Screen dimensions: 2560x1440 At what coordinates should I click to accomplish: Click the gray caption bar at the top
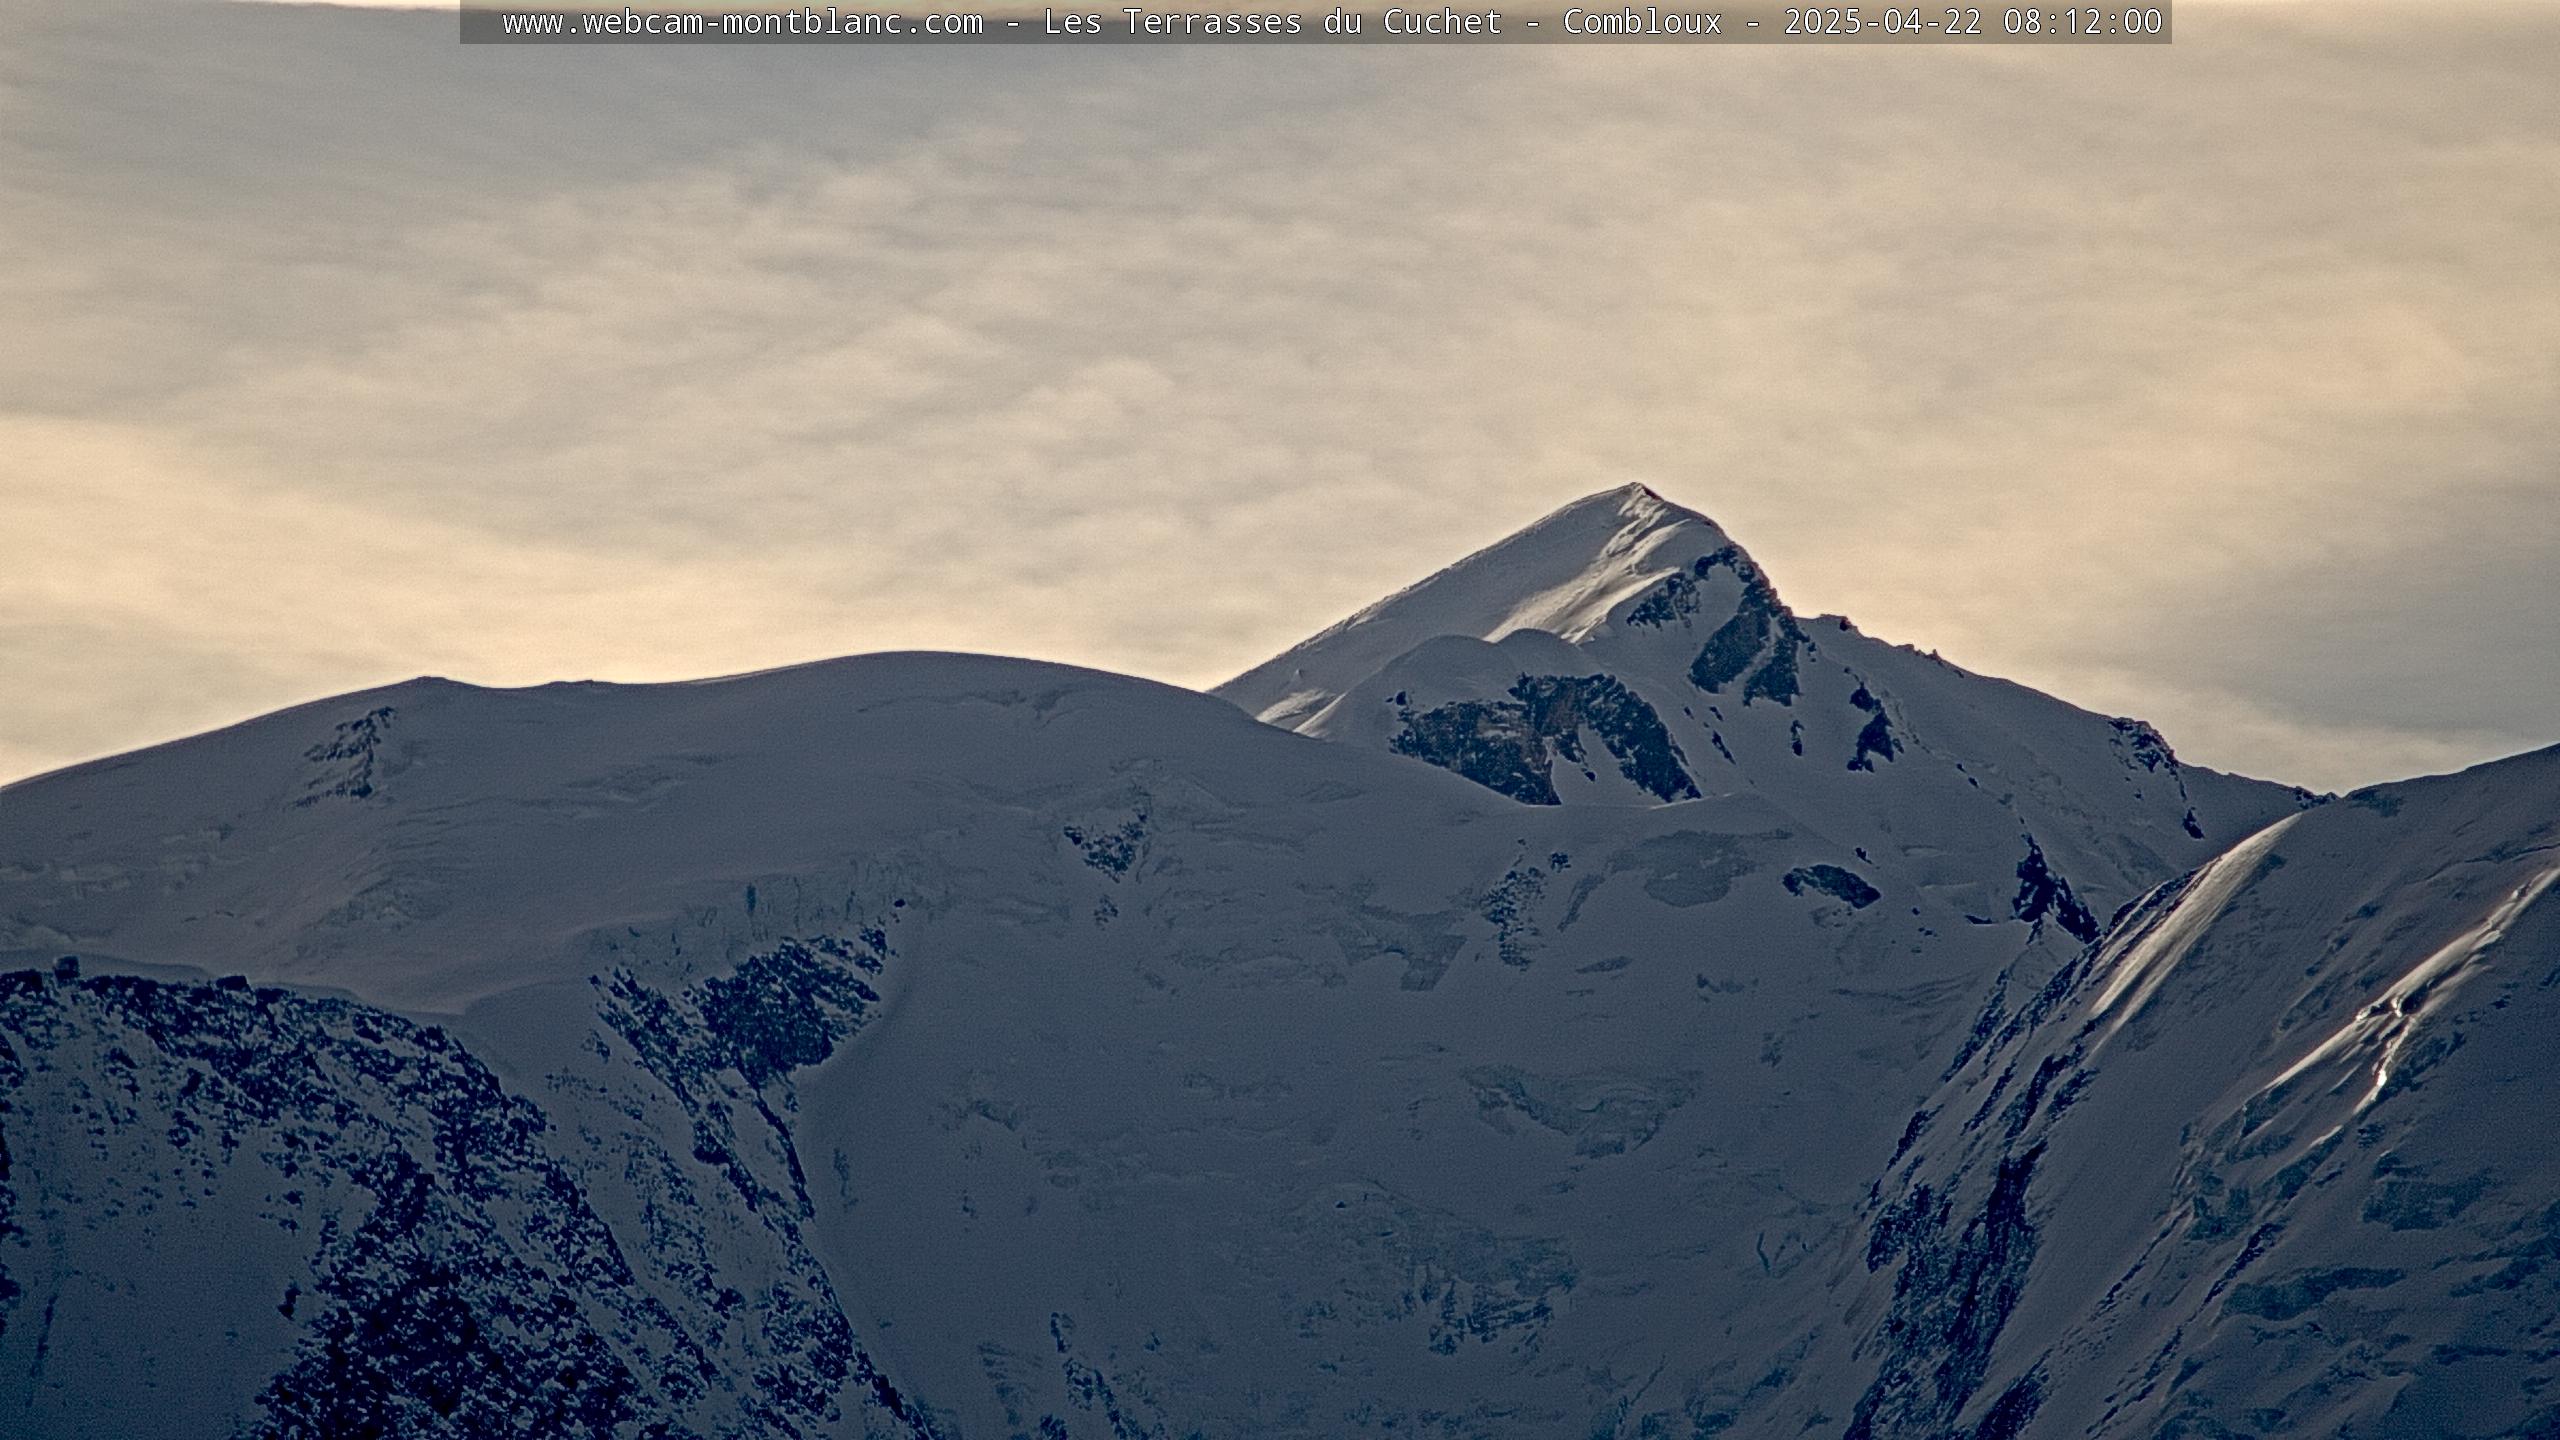coord(480,22)
